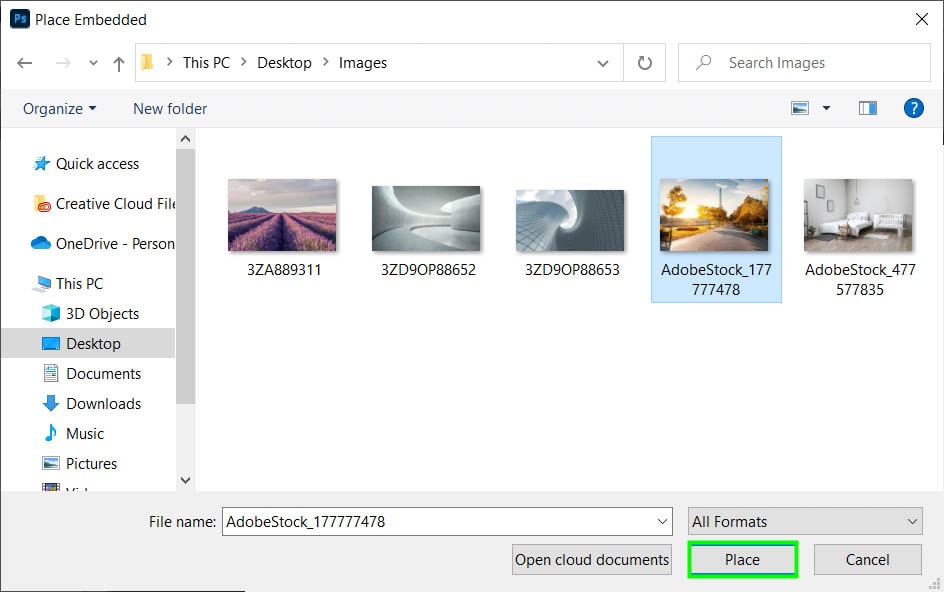The width and height of the screenshot is (944, 592).
Task: Select This PC in navigation tree
Action: click(79, 284)
